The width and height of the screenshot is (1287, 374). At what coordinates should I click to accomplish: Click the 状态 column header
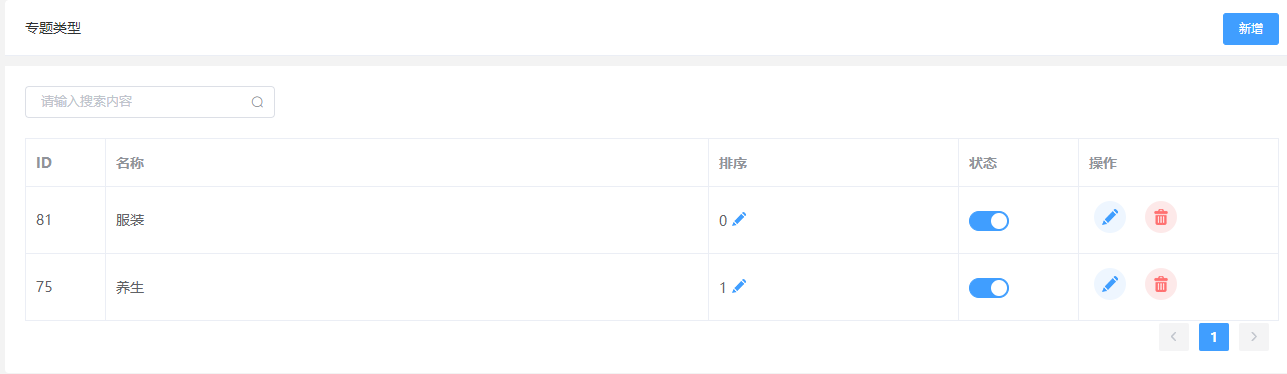[x=983, y=163]
